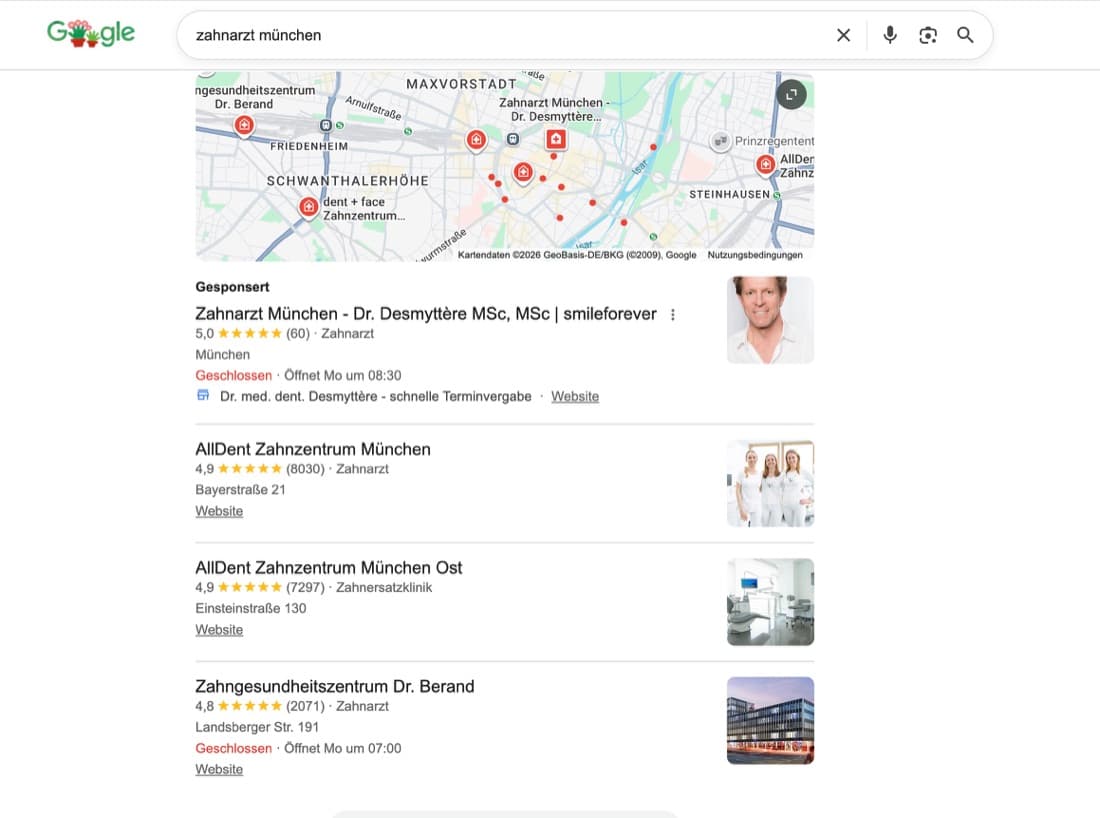
Task: Start voice search with microphone icon
Action: pyautogui.click(x=890, y=35)
